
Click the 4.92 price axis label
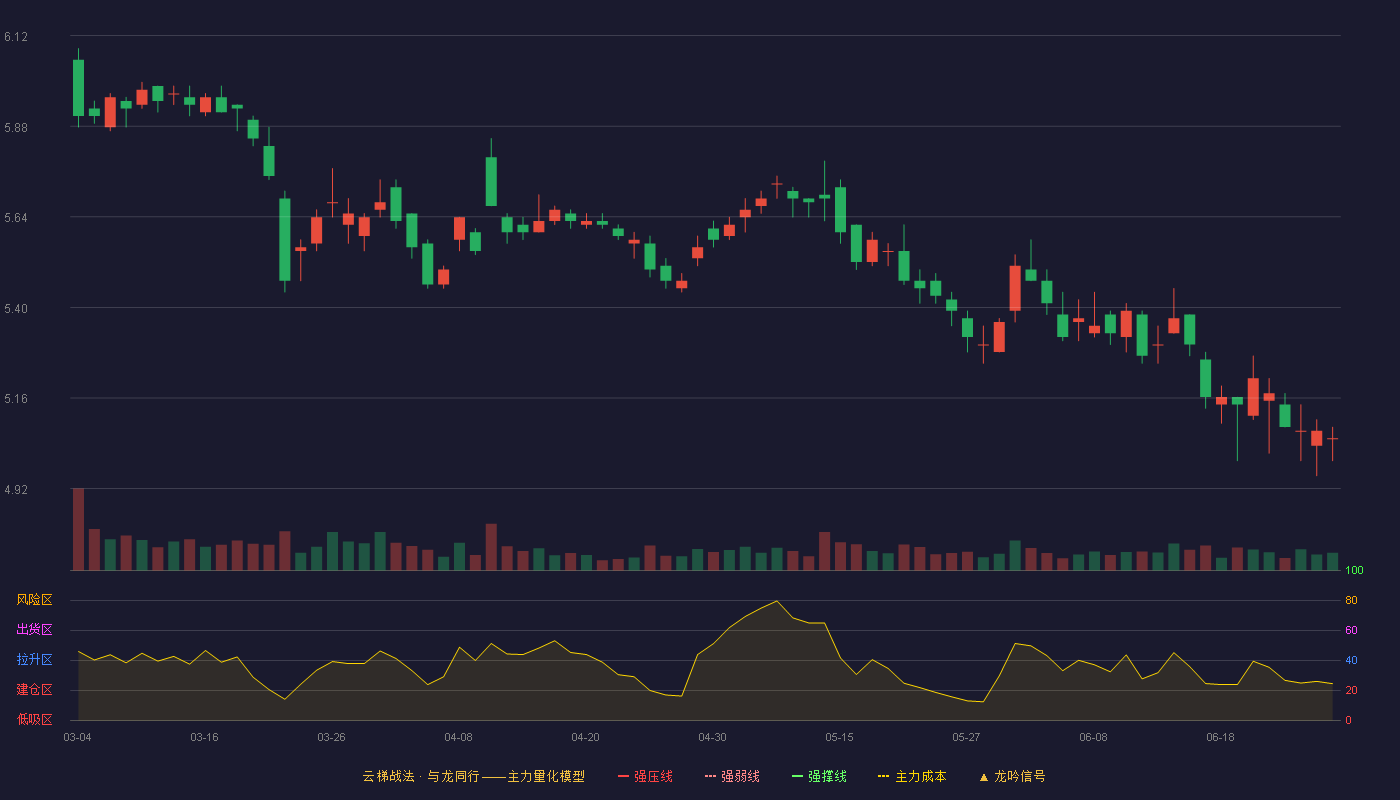pos(16,490)
